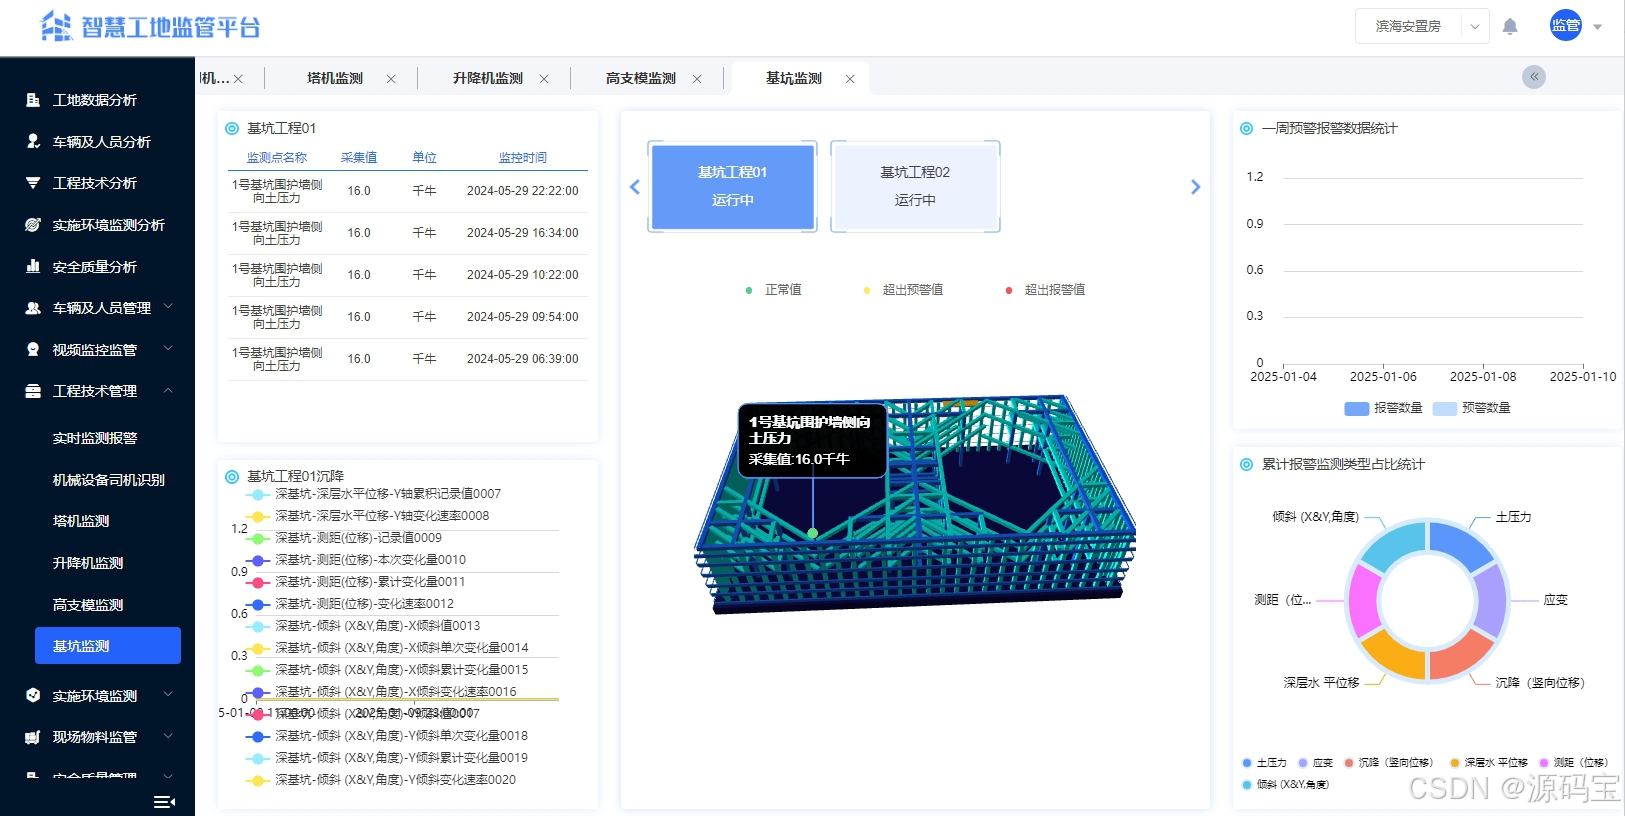Screen dimensions: 1625x816
Task: Open the 监管 user avatar
Action: pos(1566,26)
